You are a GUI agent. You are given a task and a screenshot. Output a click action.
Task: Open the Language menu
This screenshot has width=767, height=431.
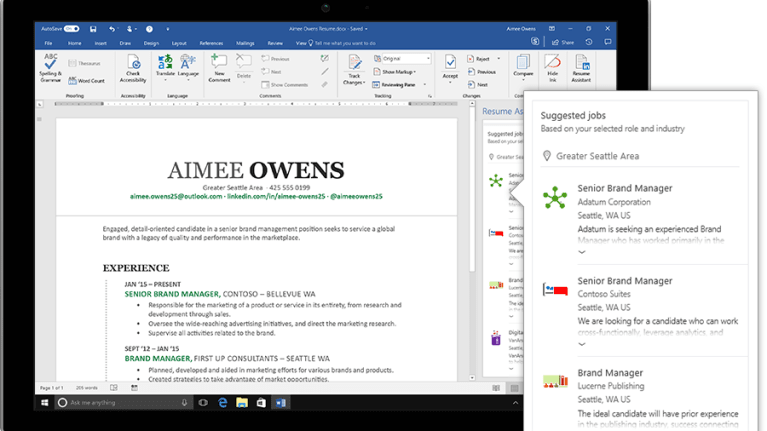pyautogui.click(x=188, y=68)
